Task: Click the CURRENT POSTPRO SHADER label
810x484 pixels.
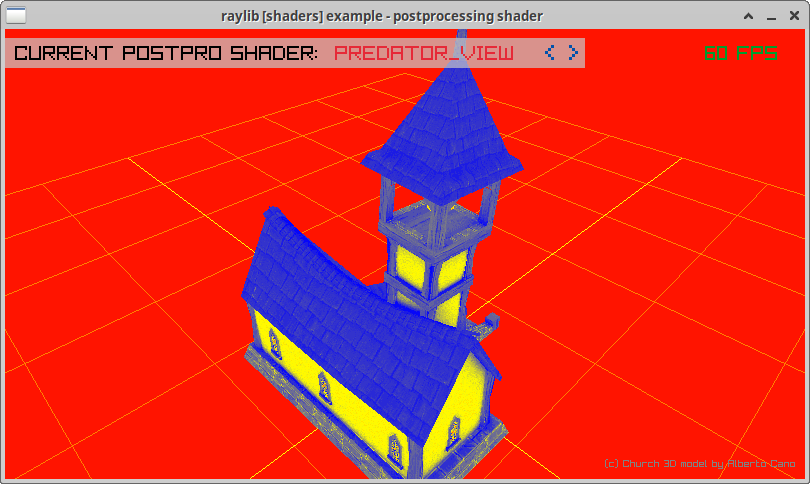Action: tap(166, 53)
